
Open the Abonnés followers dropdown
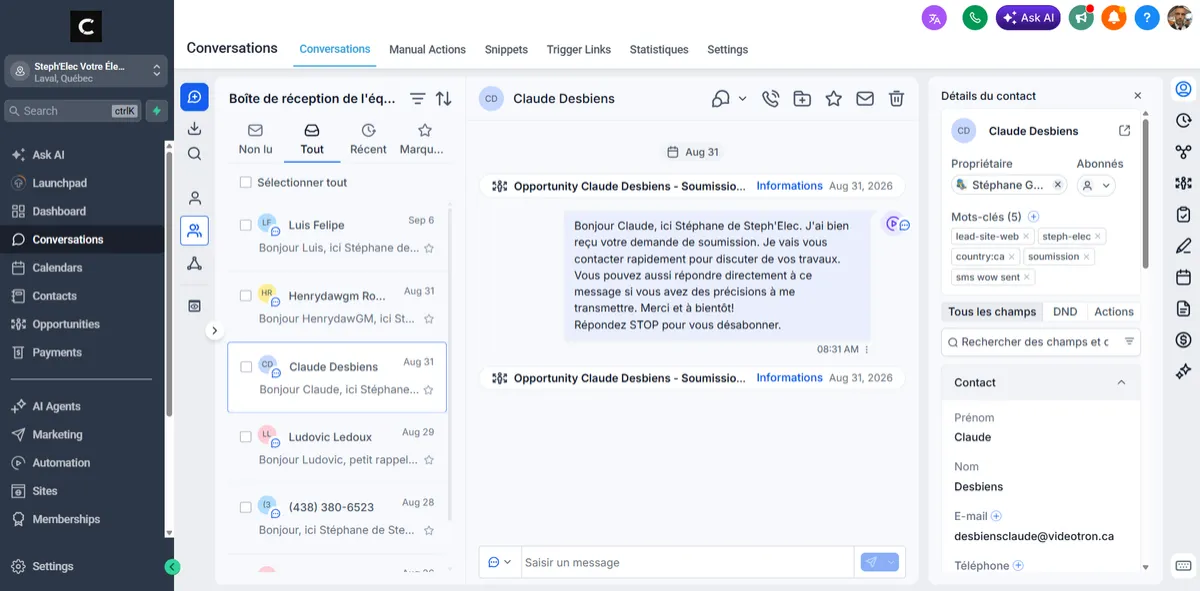tap(1096, 185)
